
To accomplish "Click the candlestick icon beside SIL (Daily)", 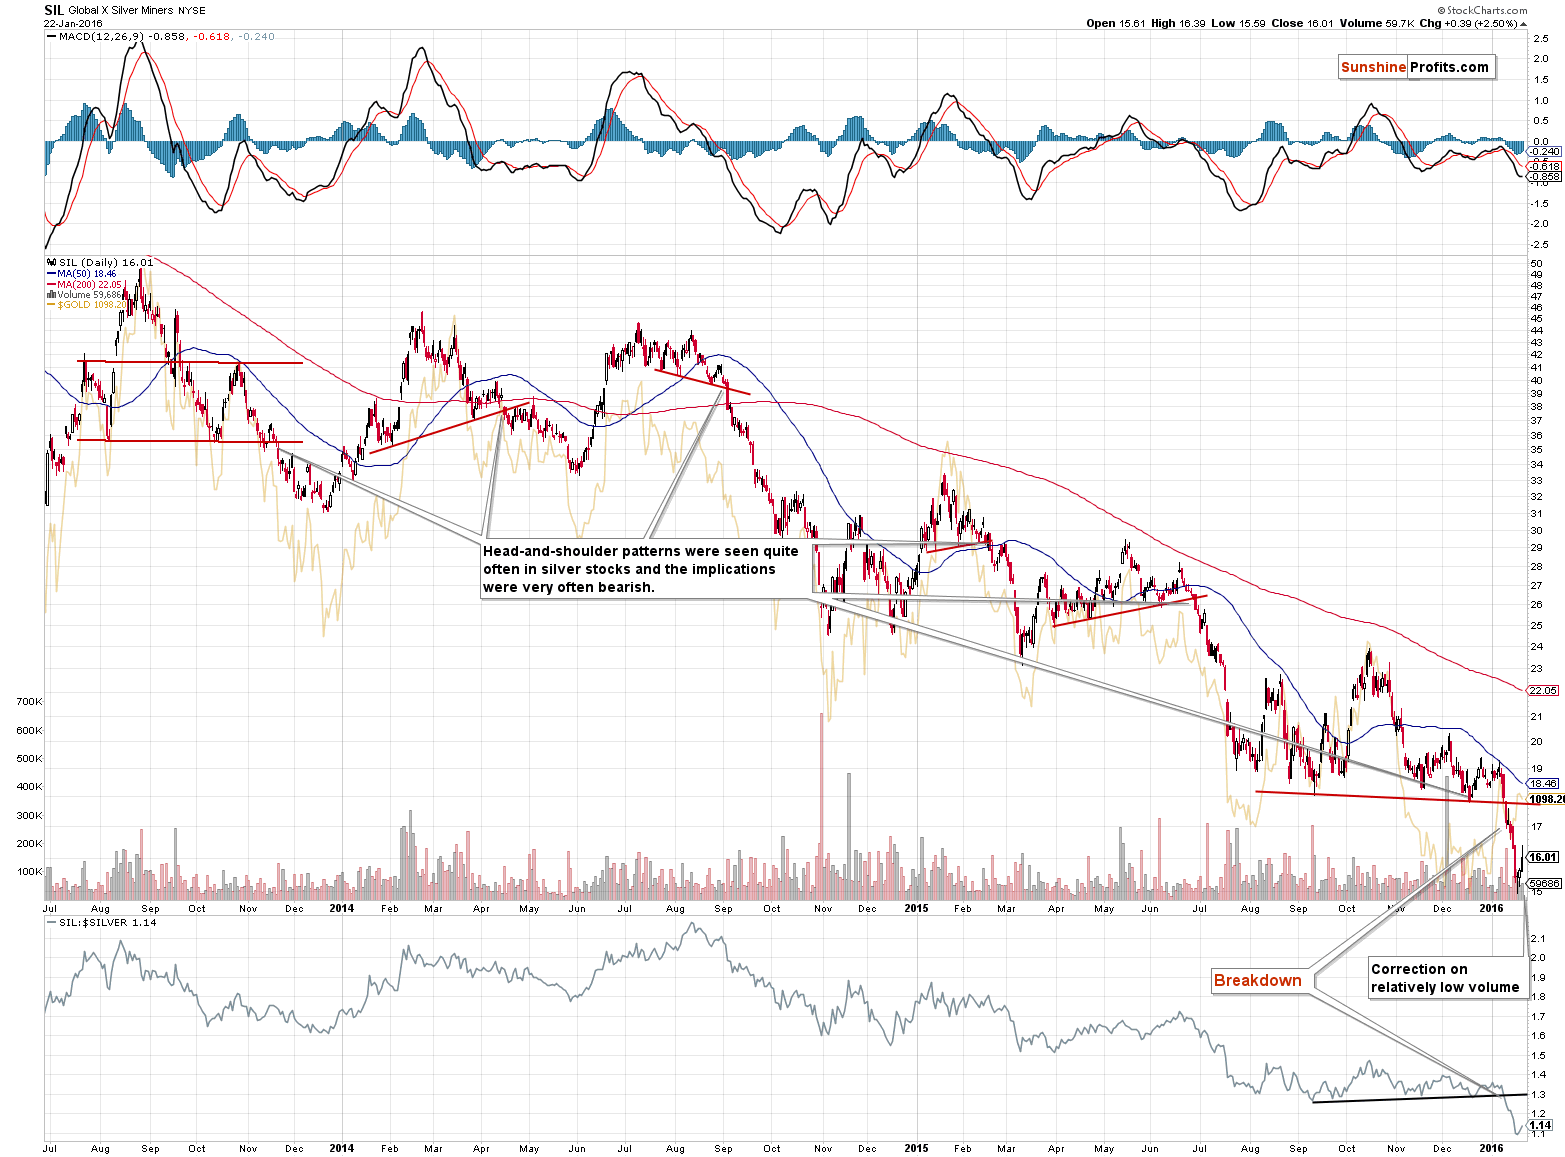I will coord(51,263).
